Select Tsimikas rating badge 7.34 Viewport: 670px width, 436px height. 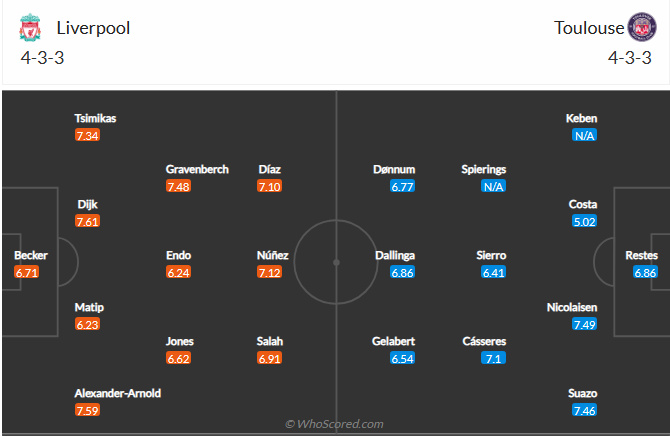pos(87,136)
